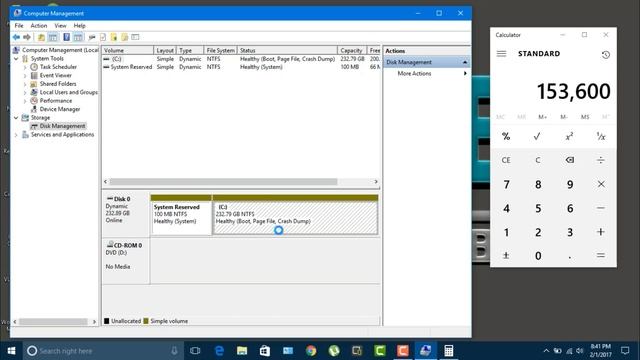Viewport: 640px width, 360px height.
Task: Open File Explorer from the taskbar
Action: pyautogui.click(x=242, y=351)
